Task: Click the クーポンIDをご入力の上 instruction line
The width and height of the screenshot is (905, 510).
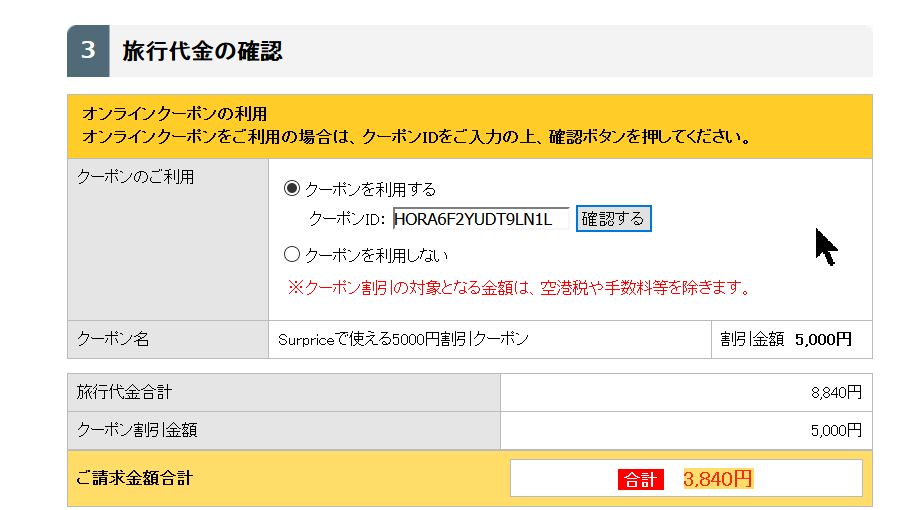Action: (x=416, y=137)
